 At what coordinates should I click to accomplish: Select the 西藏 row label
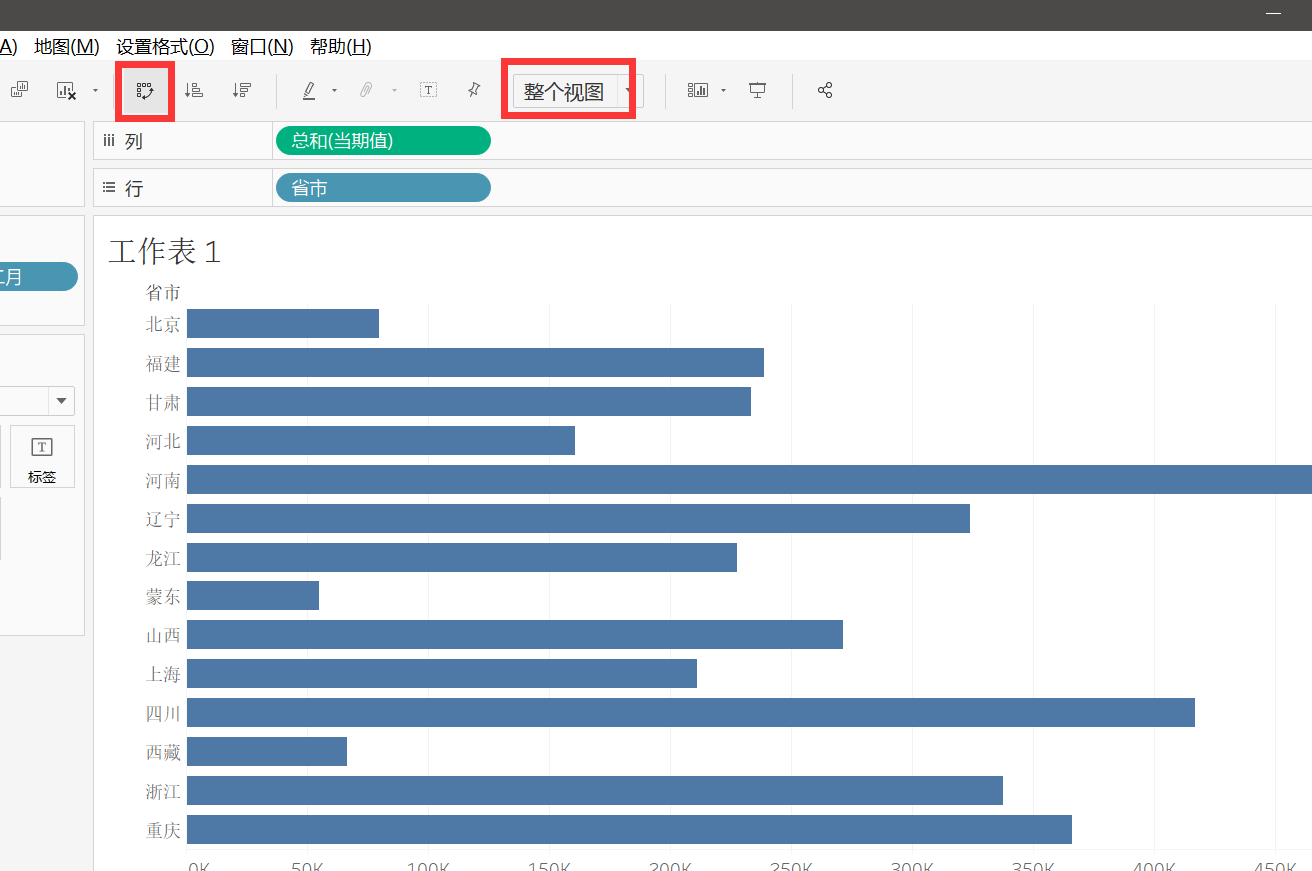click(x=163, y=752)
